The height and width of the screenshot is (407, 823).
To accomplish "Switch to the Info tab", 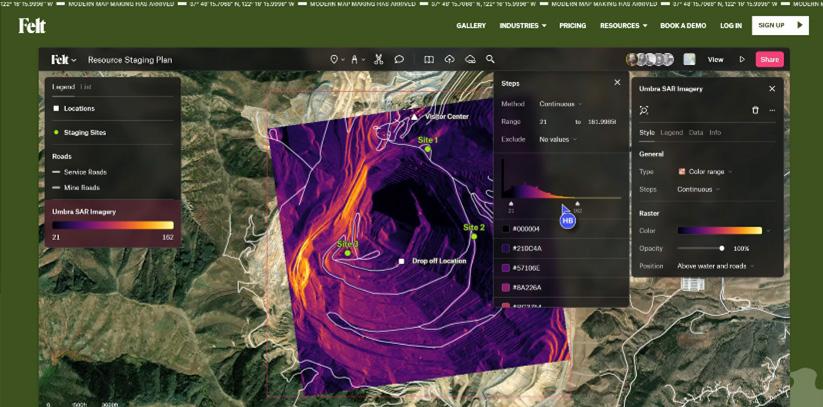I will coord(715,133).
